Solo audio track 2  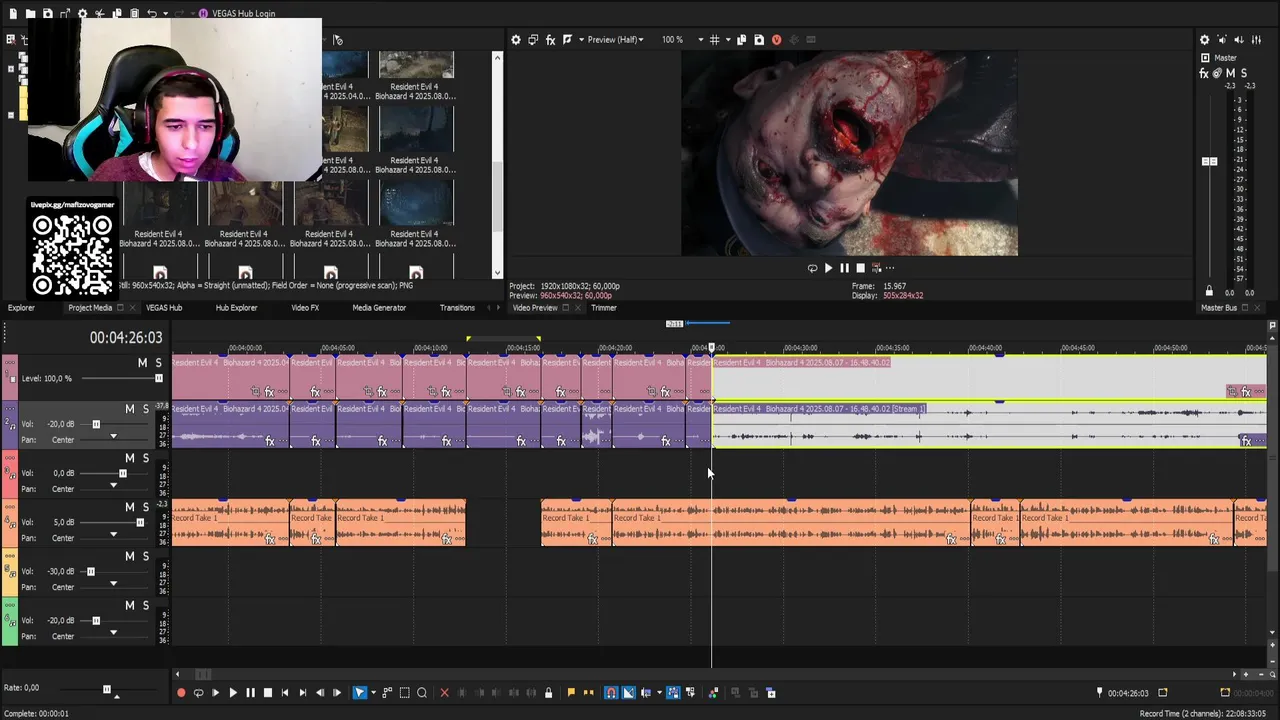tap(145, 409)
